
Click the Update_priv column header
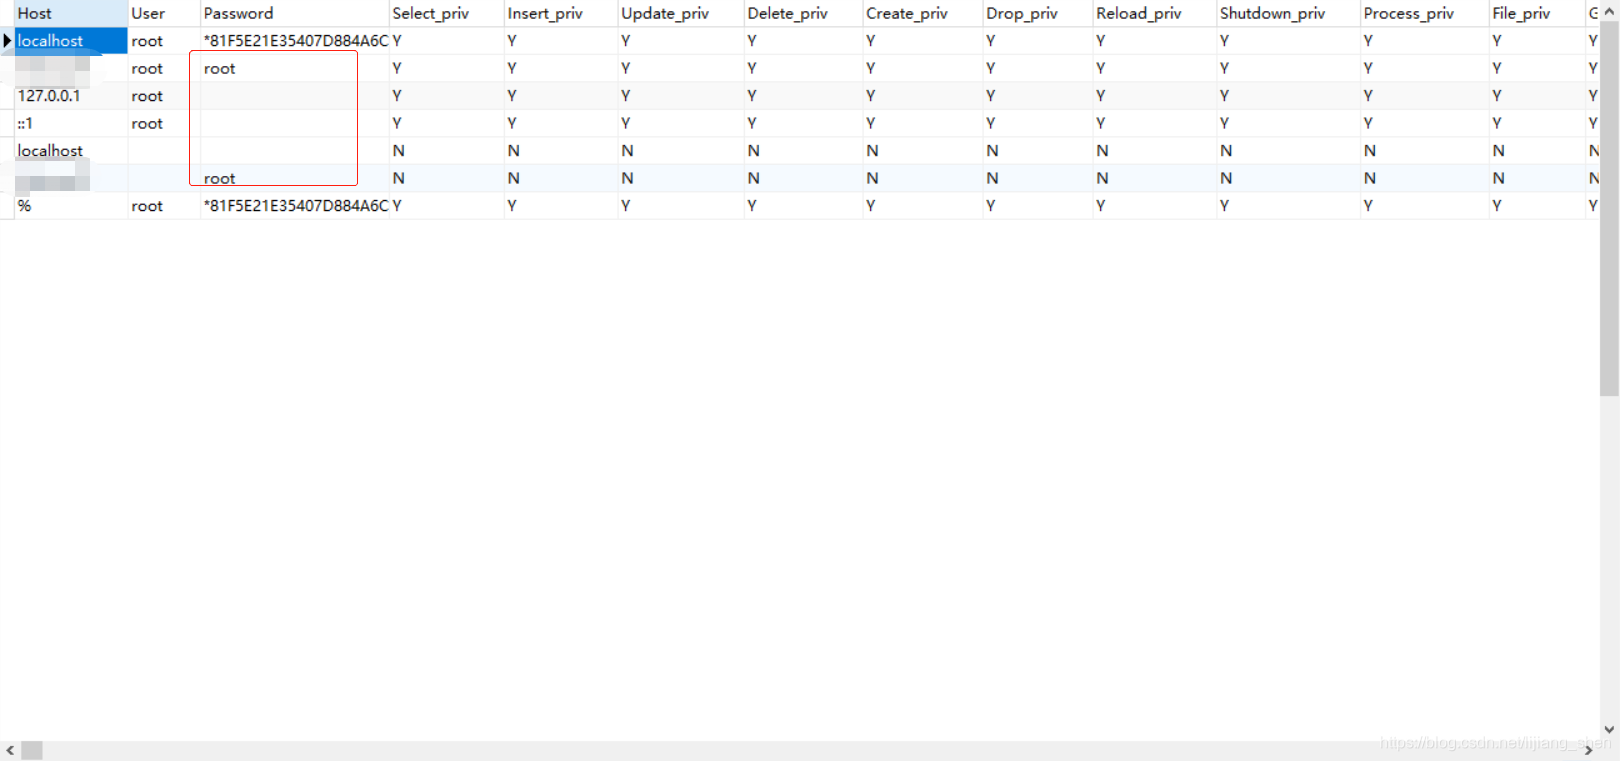(680, 13)
